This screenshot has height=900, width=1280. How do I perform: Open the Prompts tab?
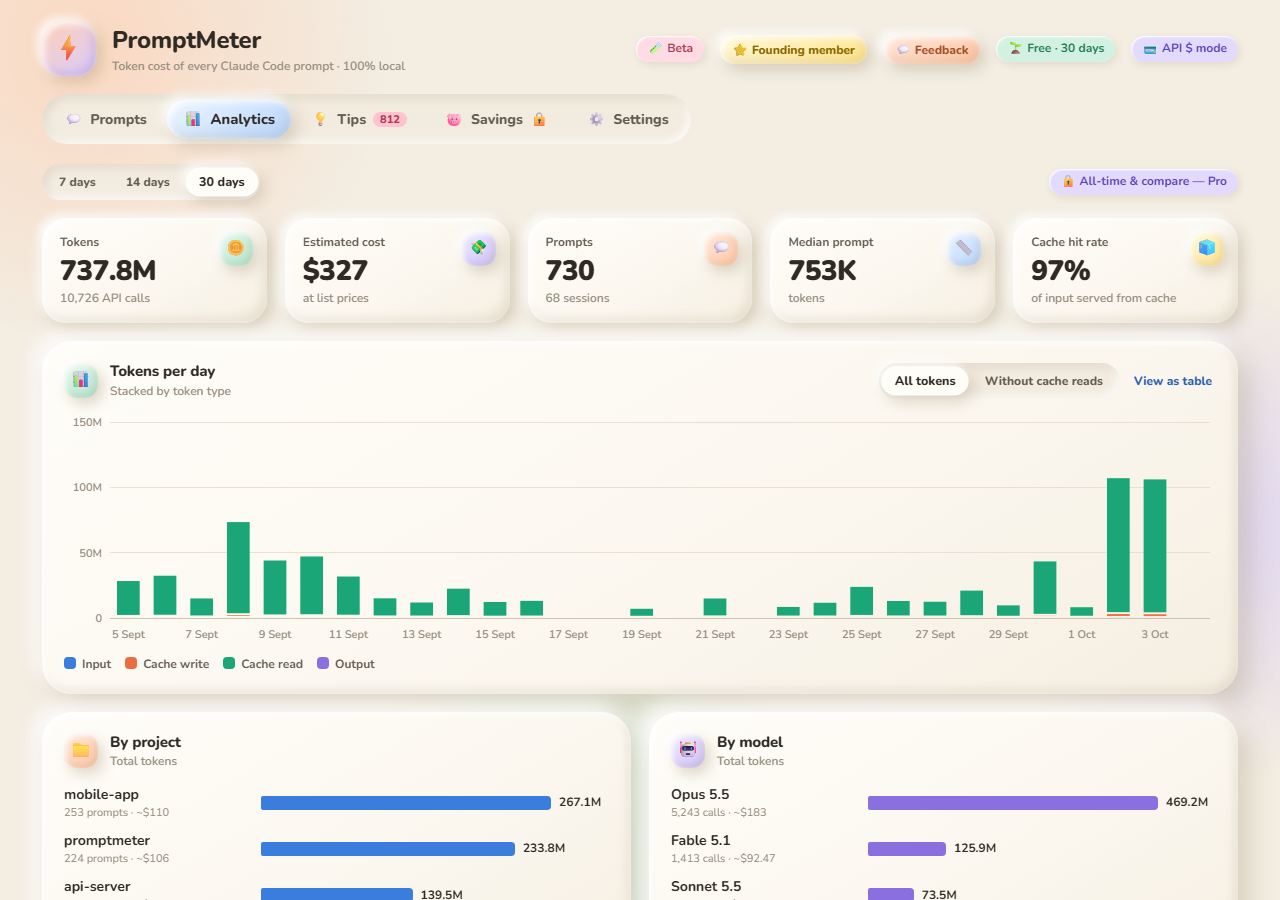[107, 119]
